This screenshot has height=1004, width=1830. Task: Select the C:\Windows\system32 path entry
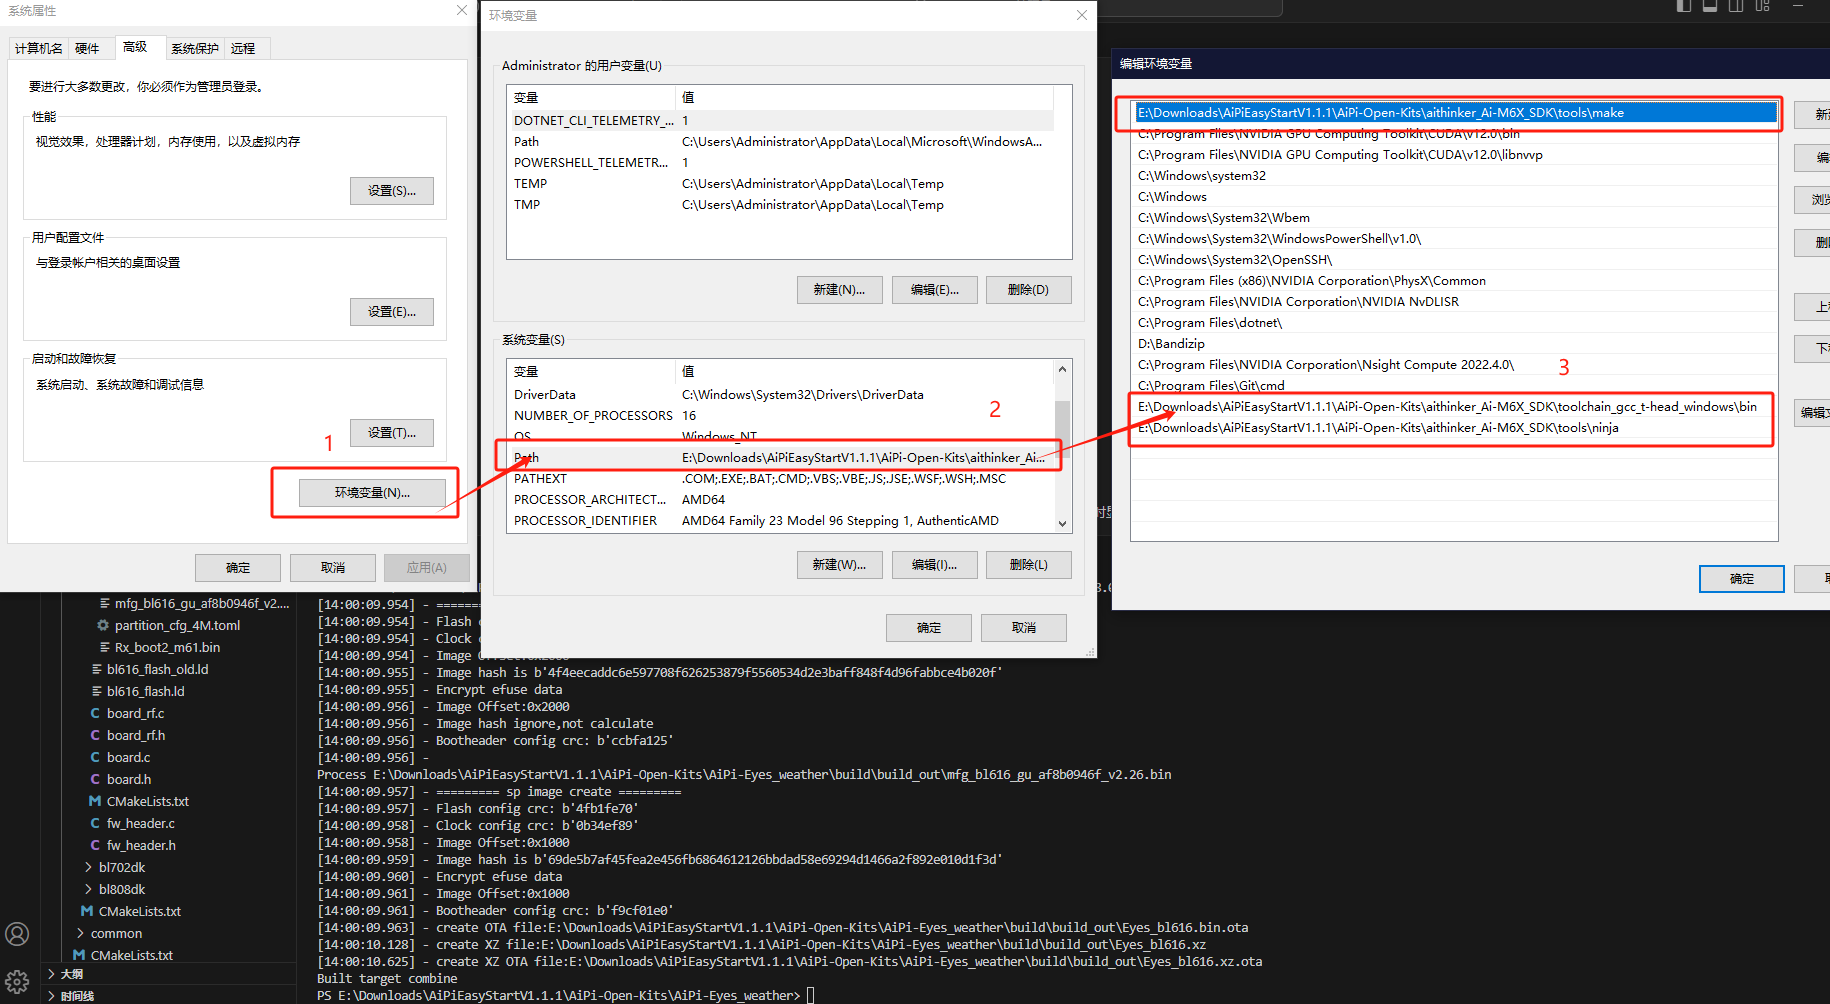[1455, 176]
